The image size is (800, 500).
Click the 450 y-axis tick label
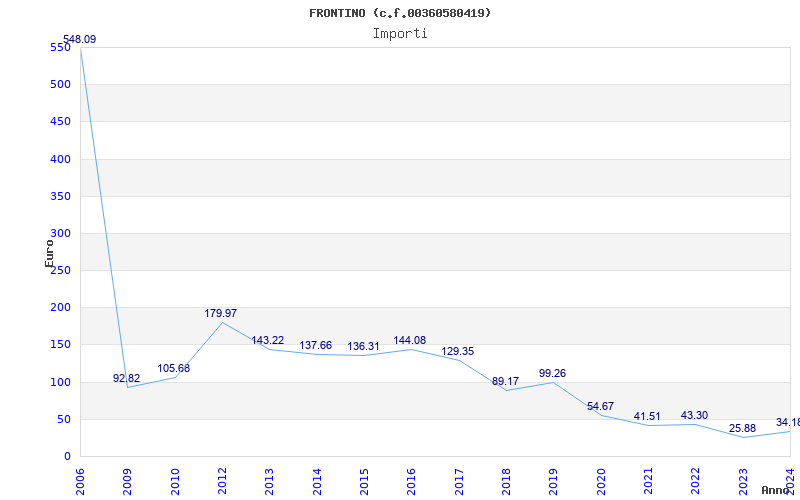click(60, 122)
